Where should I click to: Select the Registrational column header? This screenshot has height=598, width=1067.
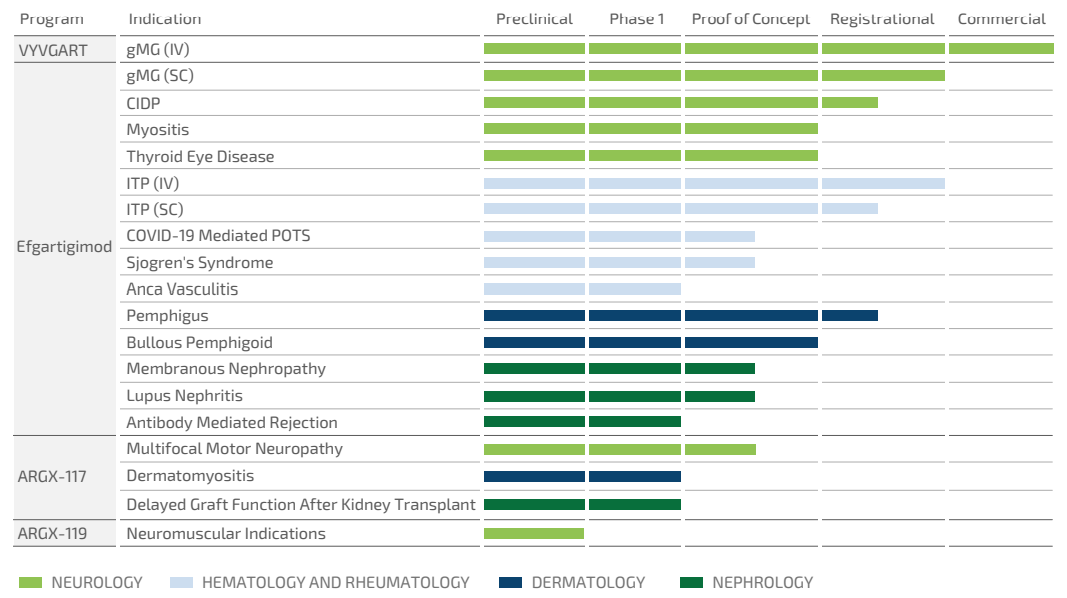coord(882,19)
